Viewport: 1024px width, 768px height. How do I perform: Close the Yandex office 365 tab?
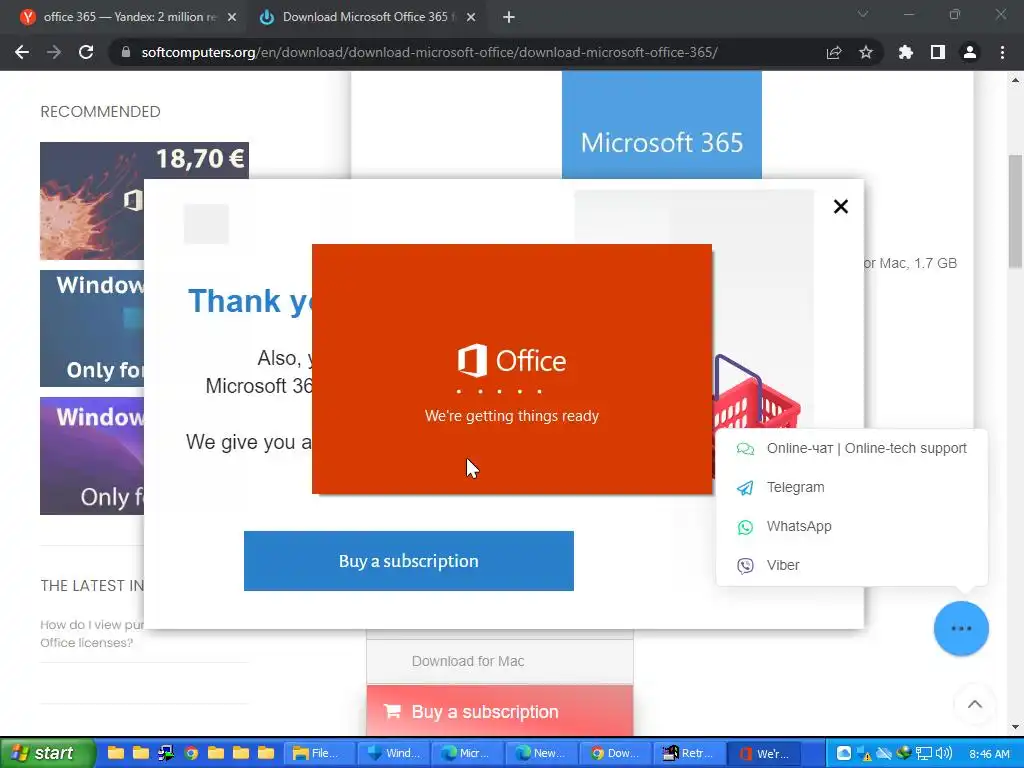point(232,17)
